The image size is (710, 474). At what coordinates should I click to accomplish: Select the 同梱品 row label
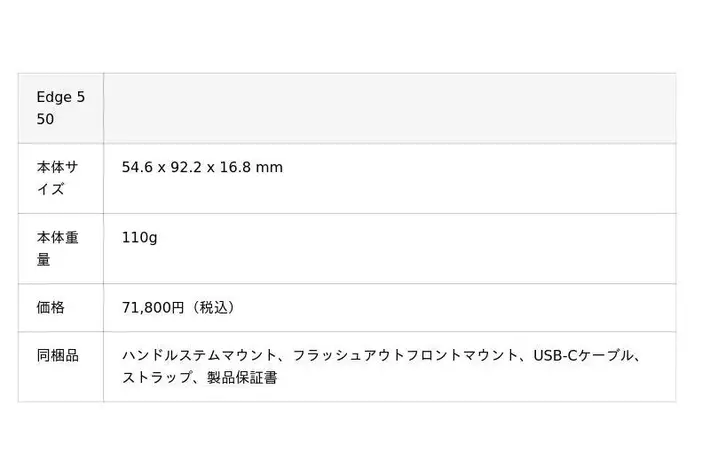pos(58,355)
